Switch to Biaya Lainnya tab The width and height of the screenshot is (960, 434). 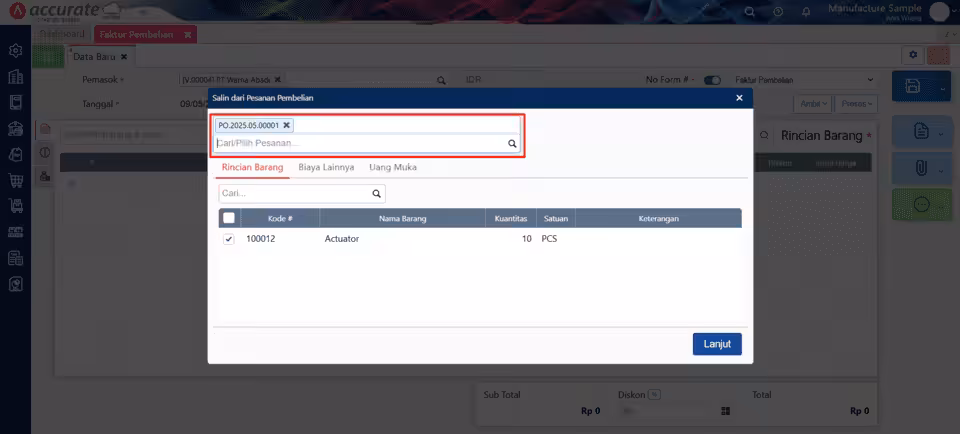click(x=326, y=167)
